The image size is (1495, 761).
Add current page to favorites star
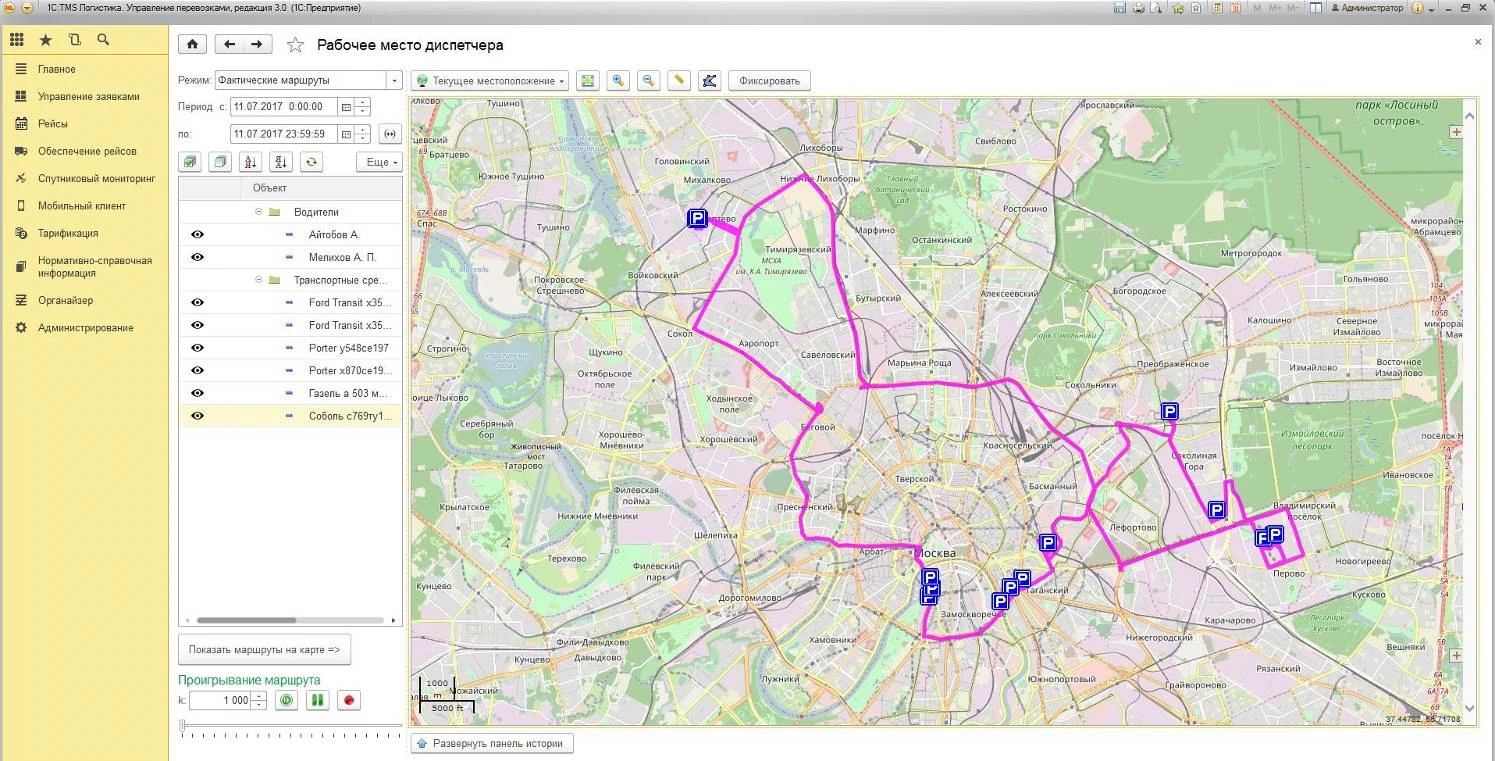(294, 45)
